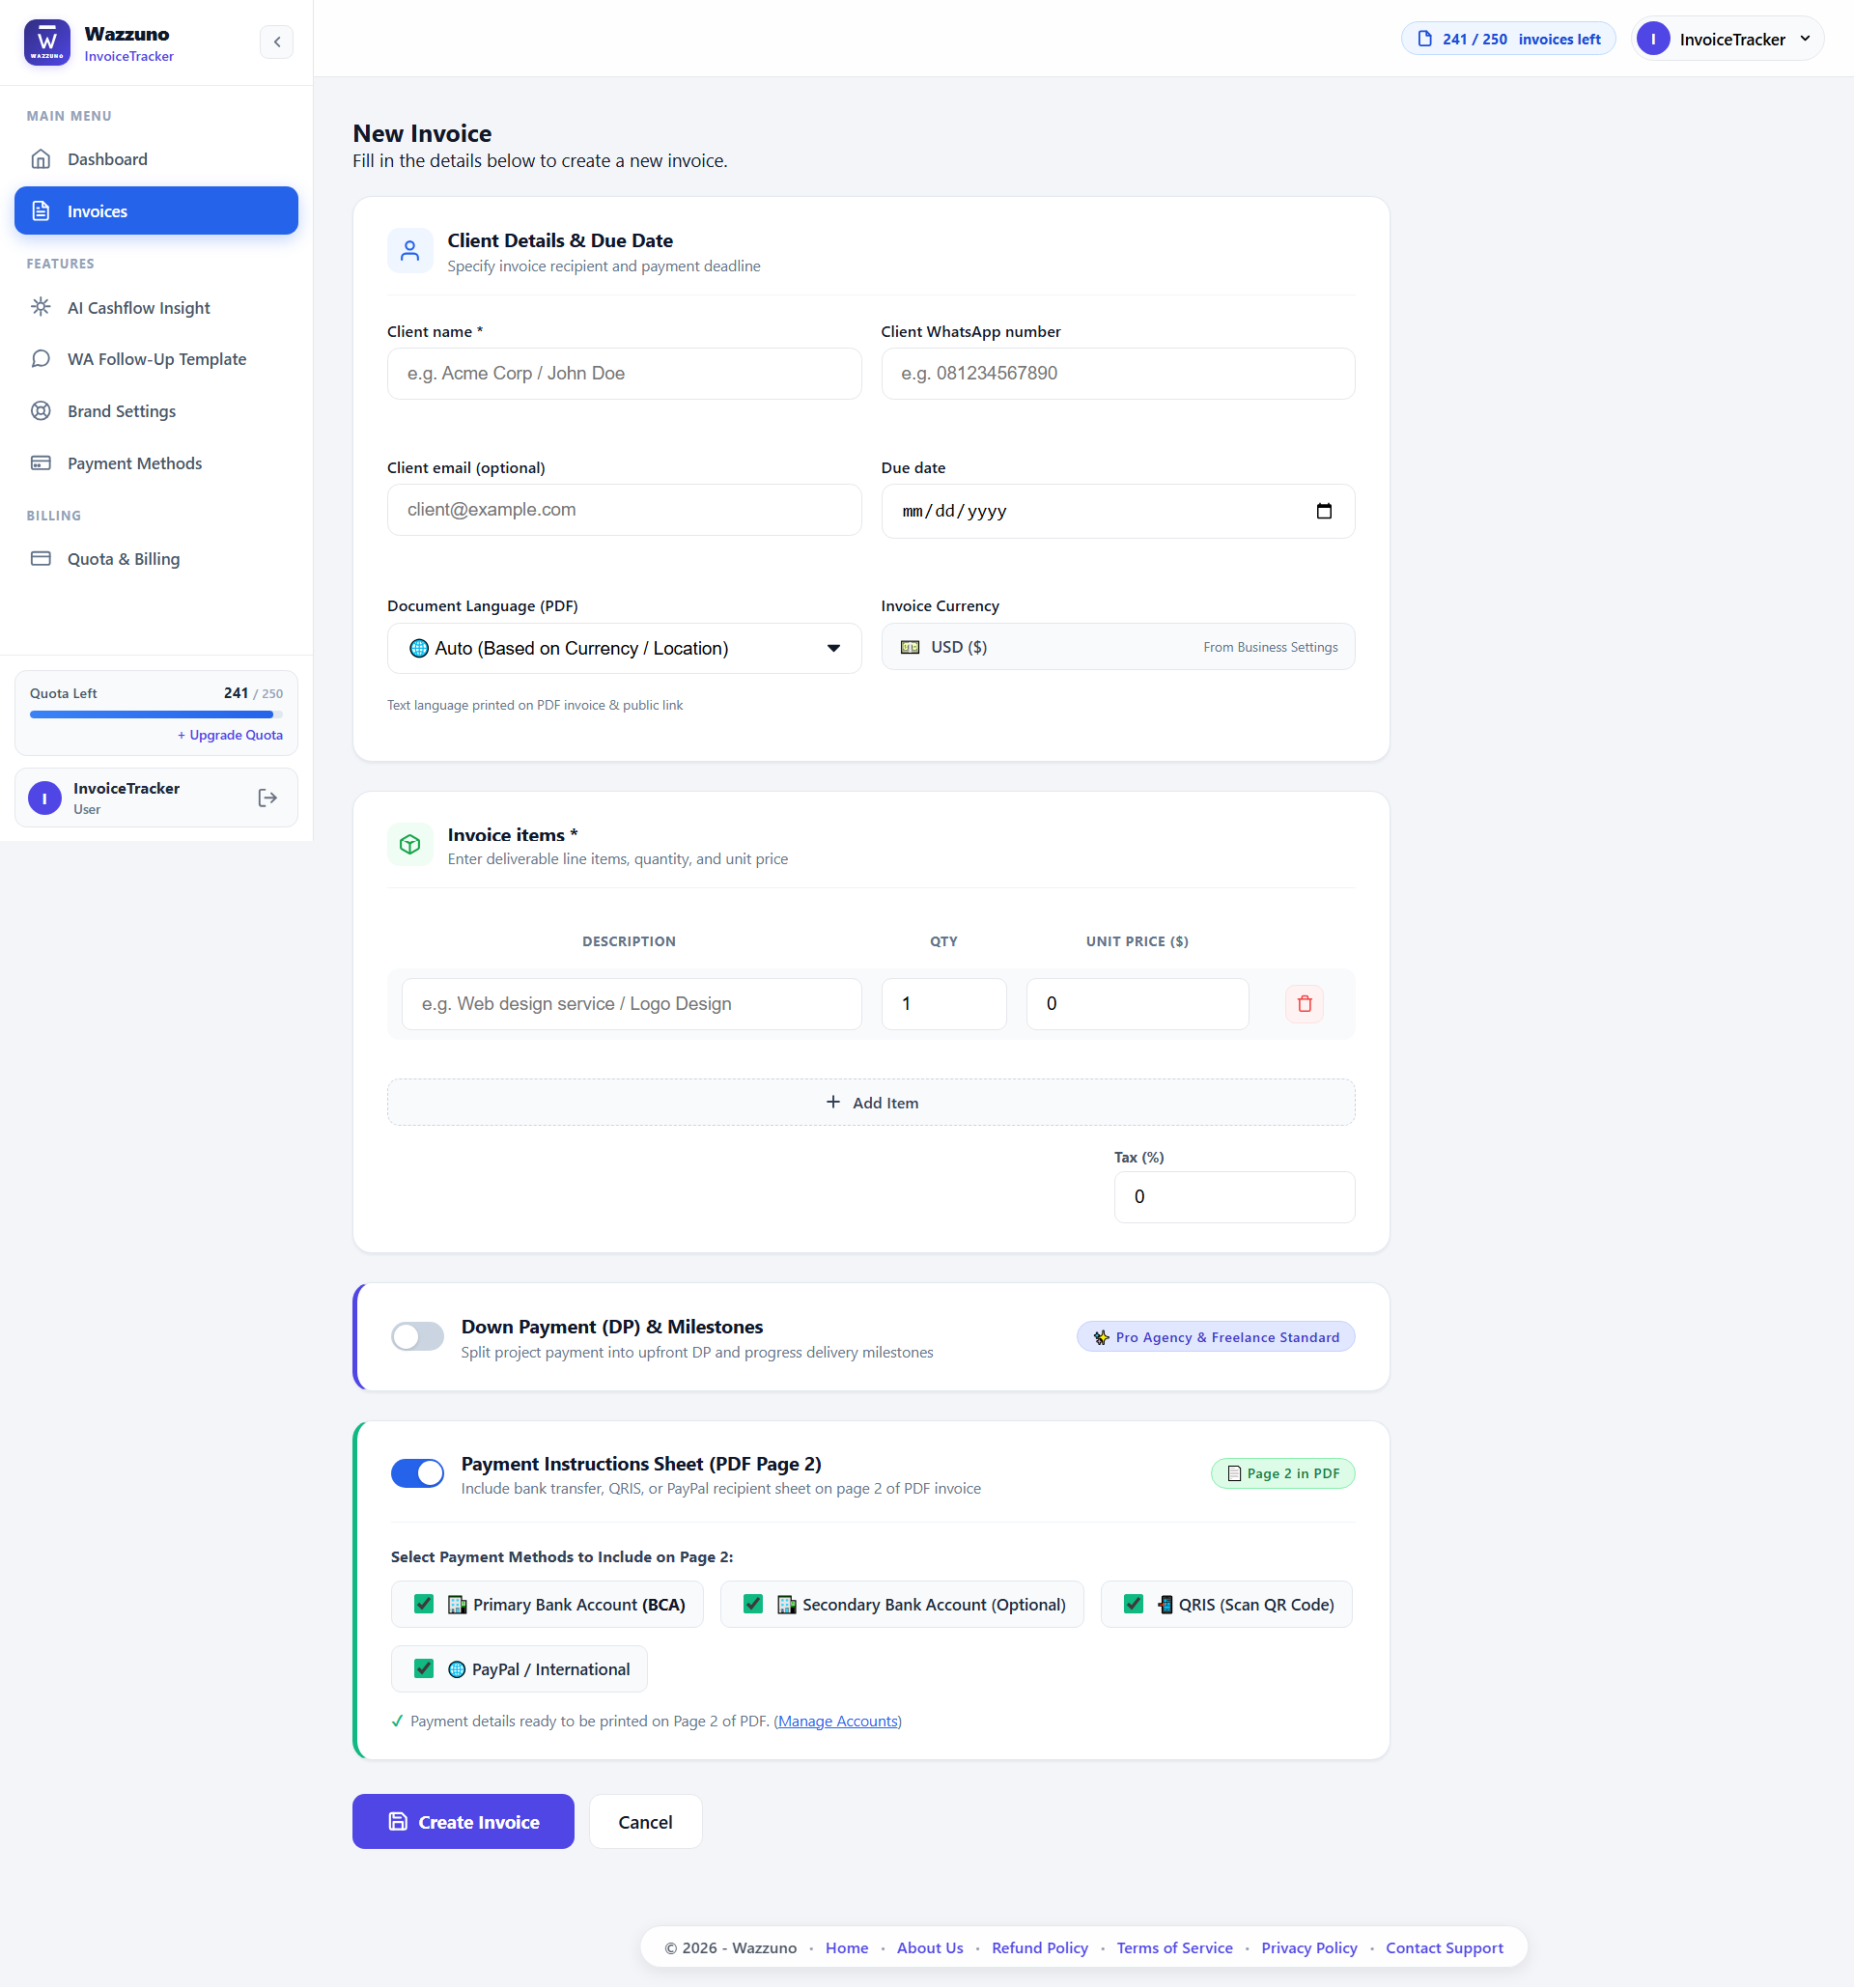Open AI Cashflow Insight page

tap(156, 307)
